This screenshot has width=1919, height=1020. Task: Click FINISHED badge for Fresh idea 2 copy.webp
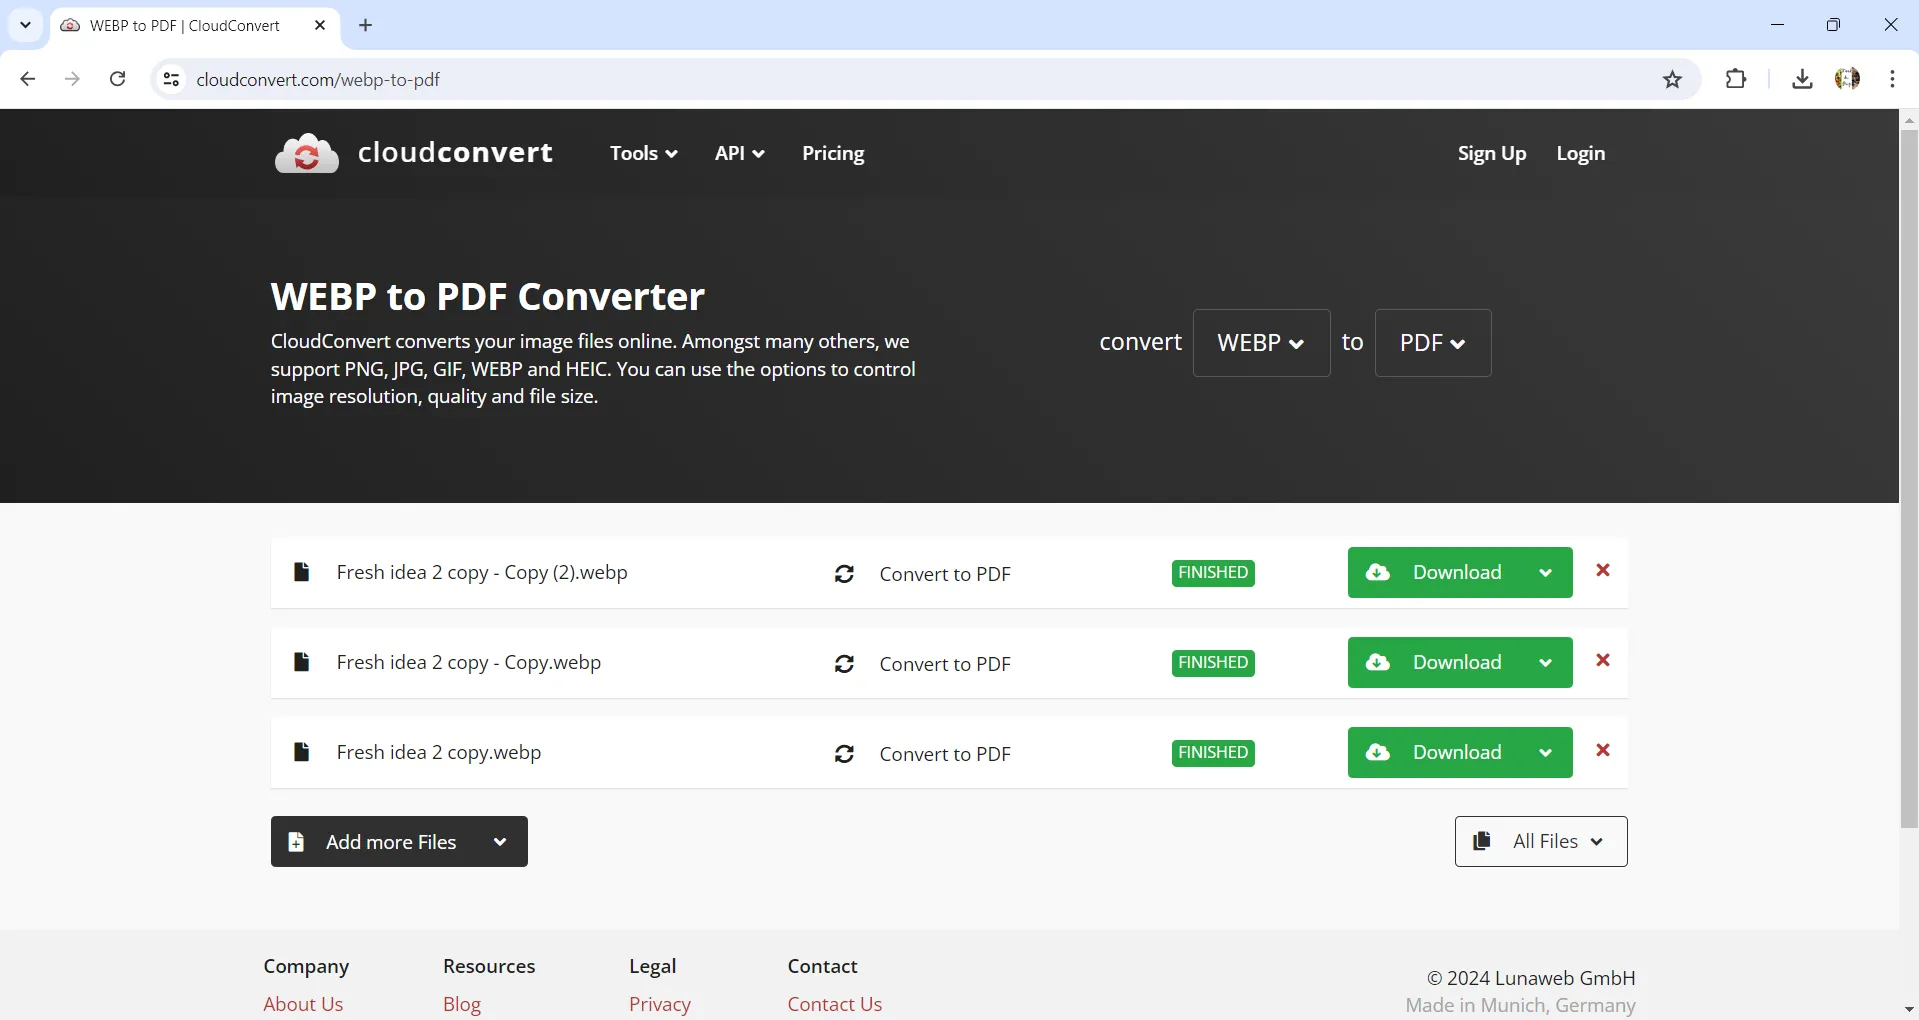[x=1213, y=753]
